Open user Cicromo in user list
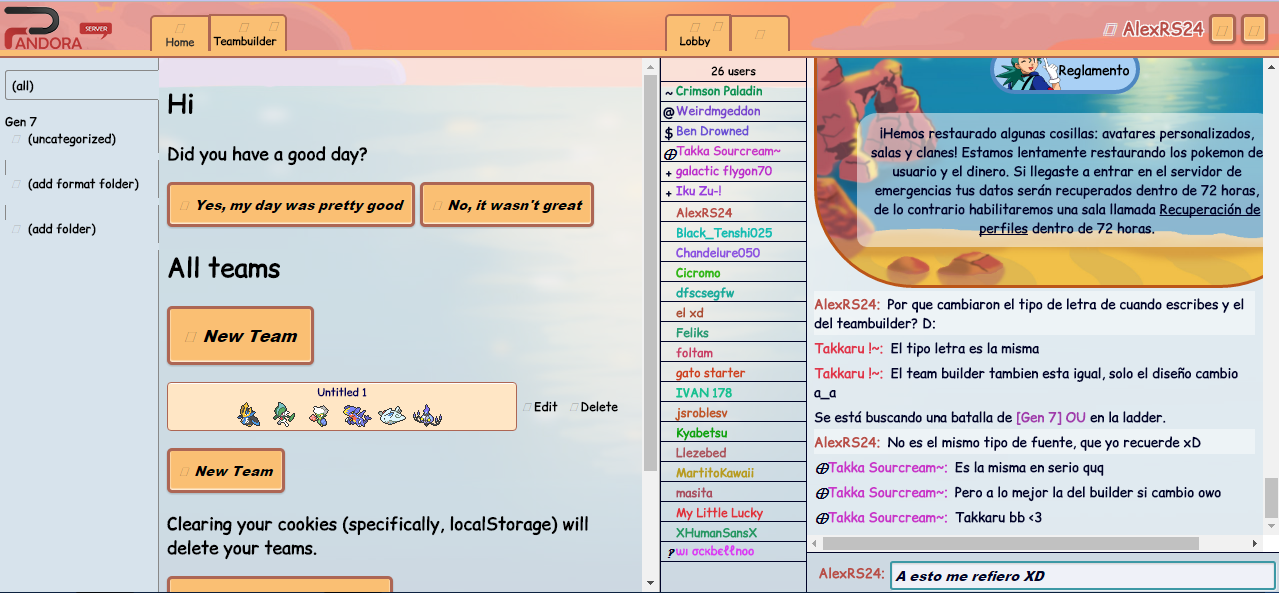This screenshot has width=1279, height=593. (733, 273)
